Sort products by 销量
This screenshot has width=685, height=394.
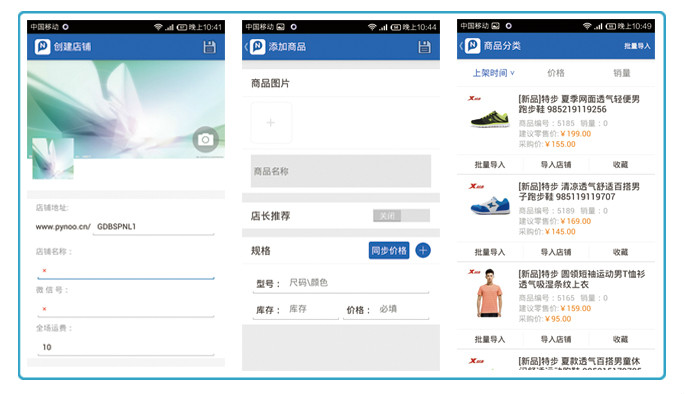pos(622,73)
